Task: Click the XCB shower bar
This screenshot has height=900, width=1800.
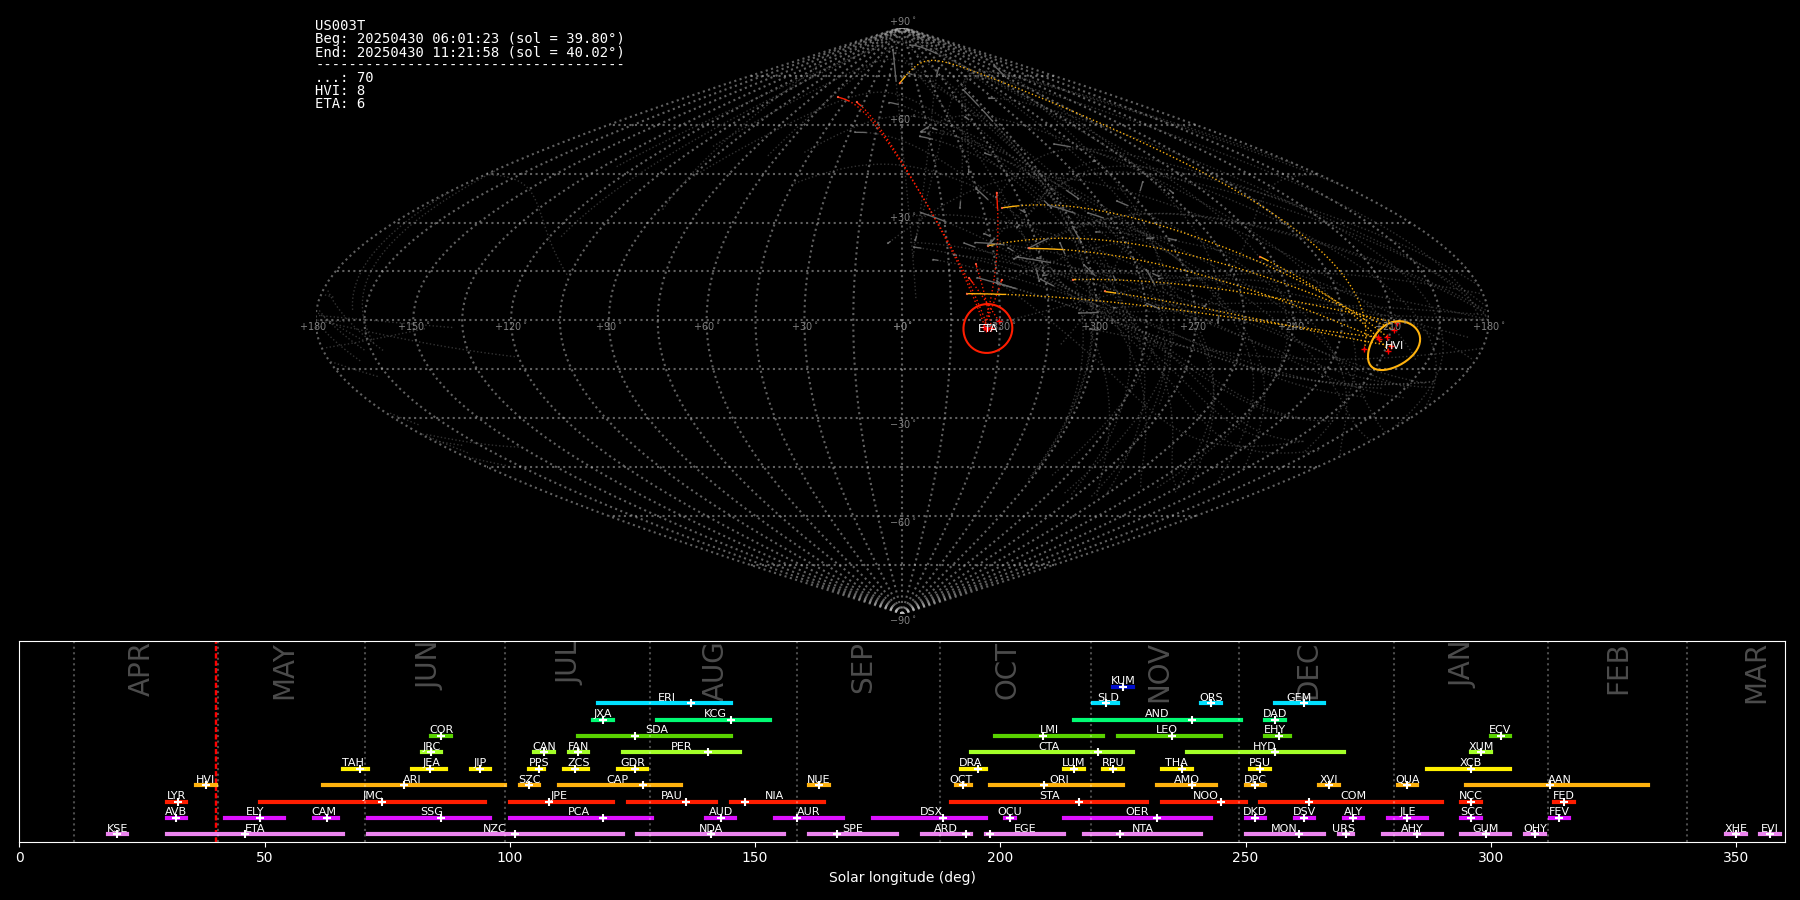Action: pos(1468,769)
